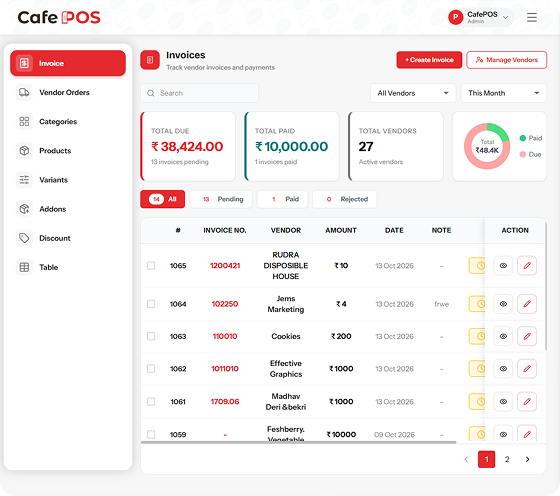Click the Total Due card

188,146
